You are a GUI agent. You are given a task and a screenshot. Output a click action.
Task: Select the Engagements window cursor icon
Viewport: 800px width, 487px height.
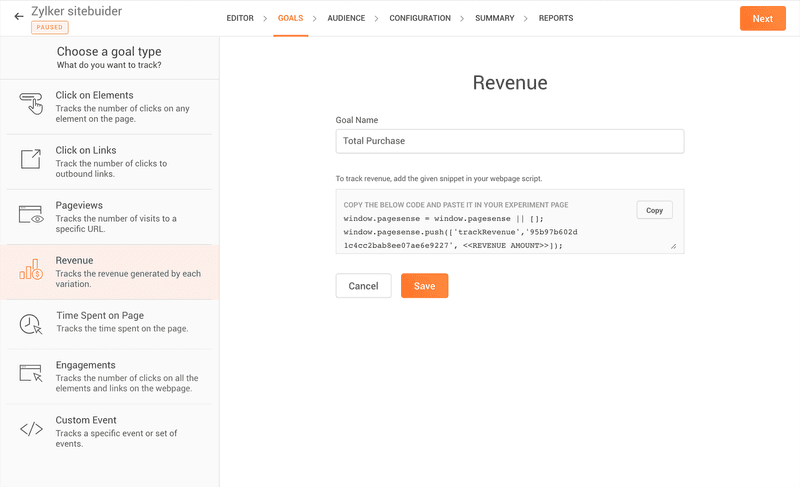coord(32,374)
